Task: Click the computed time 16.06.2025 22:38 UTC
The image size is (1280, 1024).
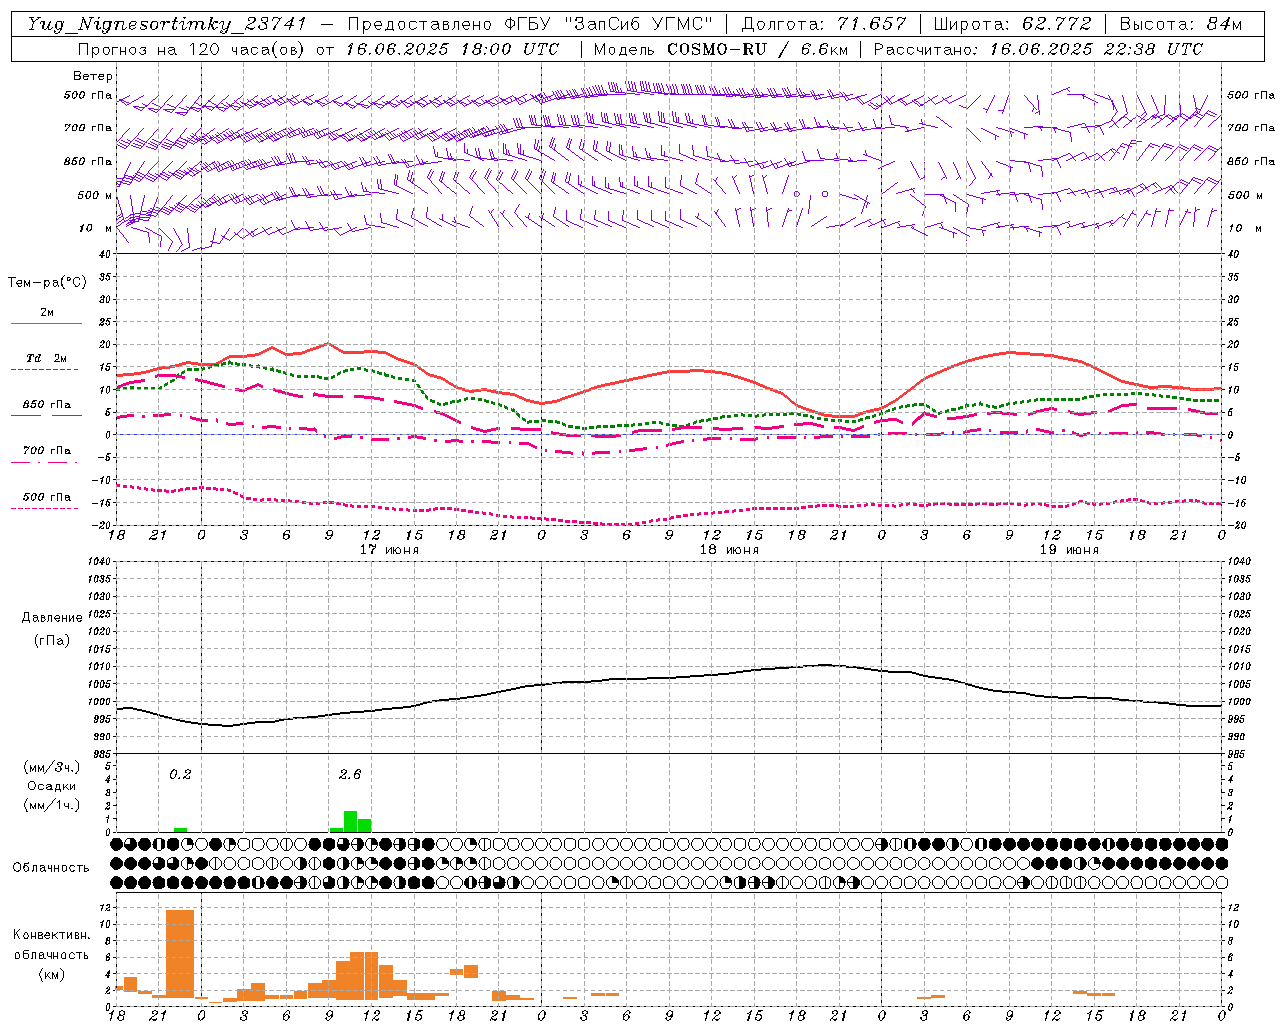Action: click(1096, 49)
